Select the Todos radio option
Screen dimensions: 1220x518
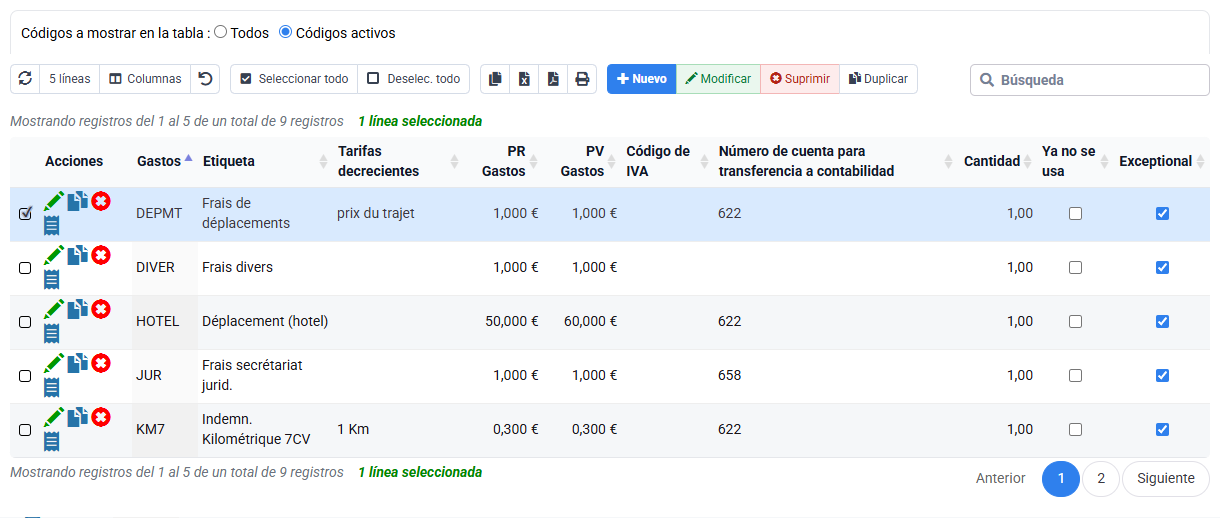point(221,32)
